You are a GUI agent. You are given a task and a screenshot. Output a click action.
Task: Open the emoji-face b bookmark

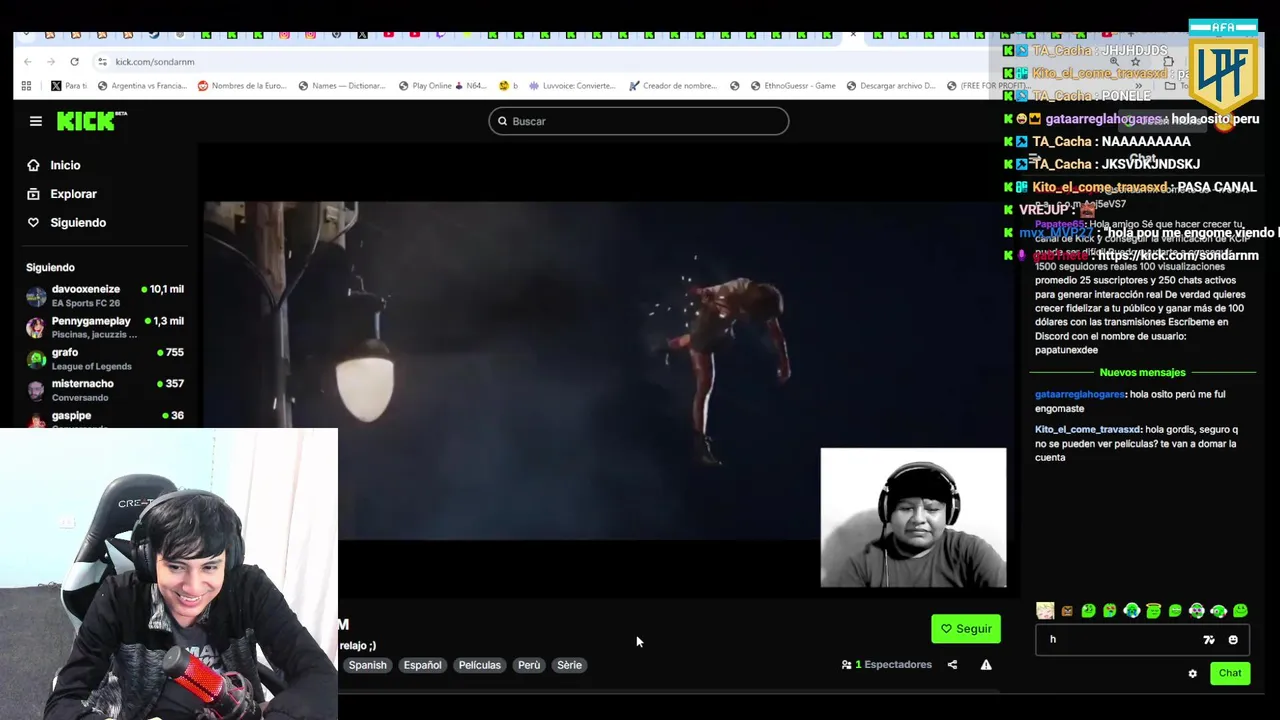point(509,86)
